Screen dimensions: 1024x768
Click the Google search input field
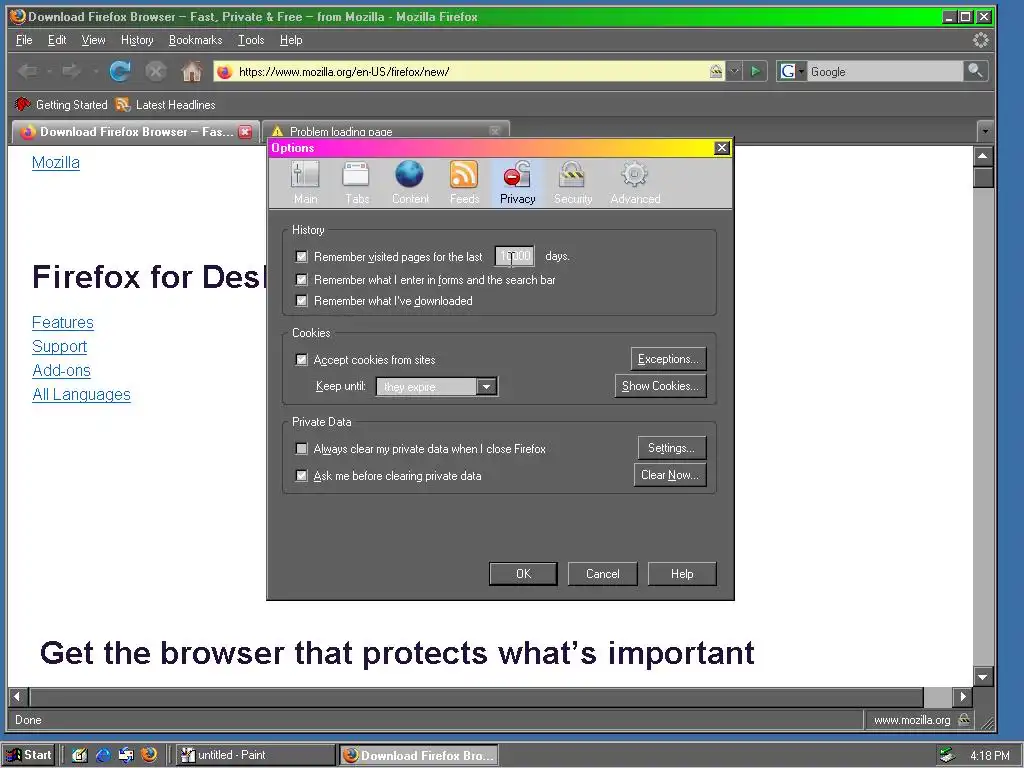coord(885,71)
